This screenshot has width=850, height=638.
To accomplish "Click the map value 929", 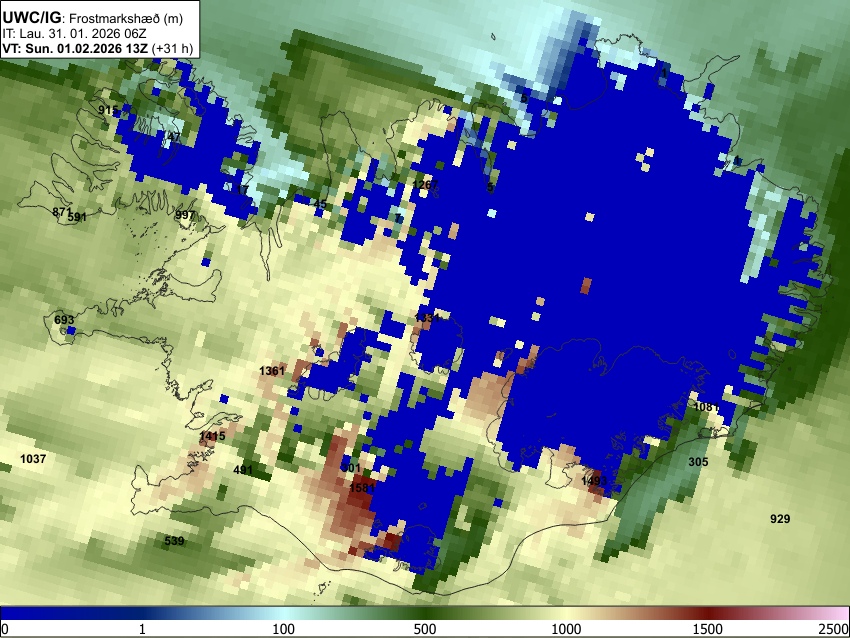I will pyautogui.click(x=780, y=519).
